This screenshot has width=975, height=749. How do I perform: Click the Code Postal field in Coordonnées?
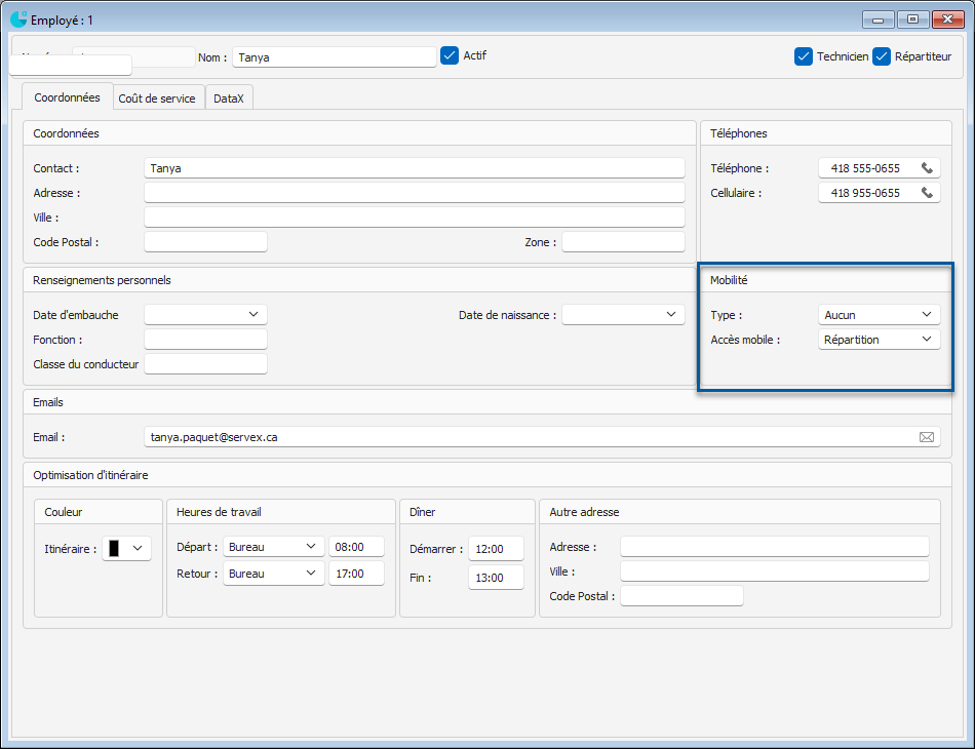(206, 242)
